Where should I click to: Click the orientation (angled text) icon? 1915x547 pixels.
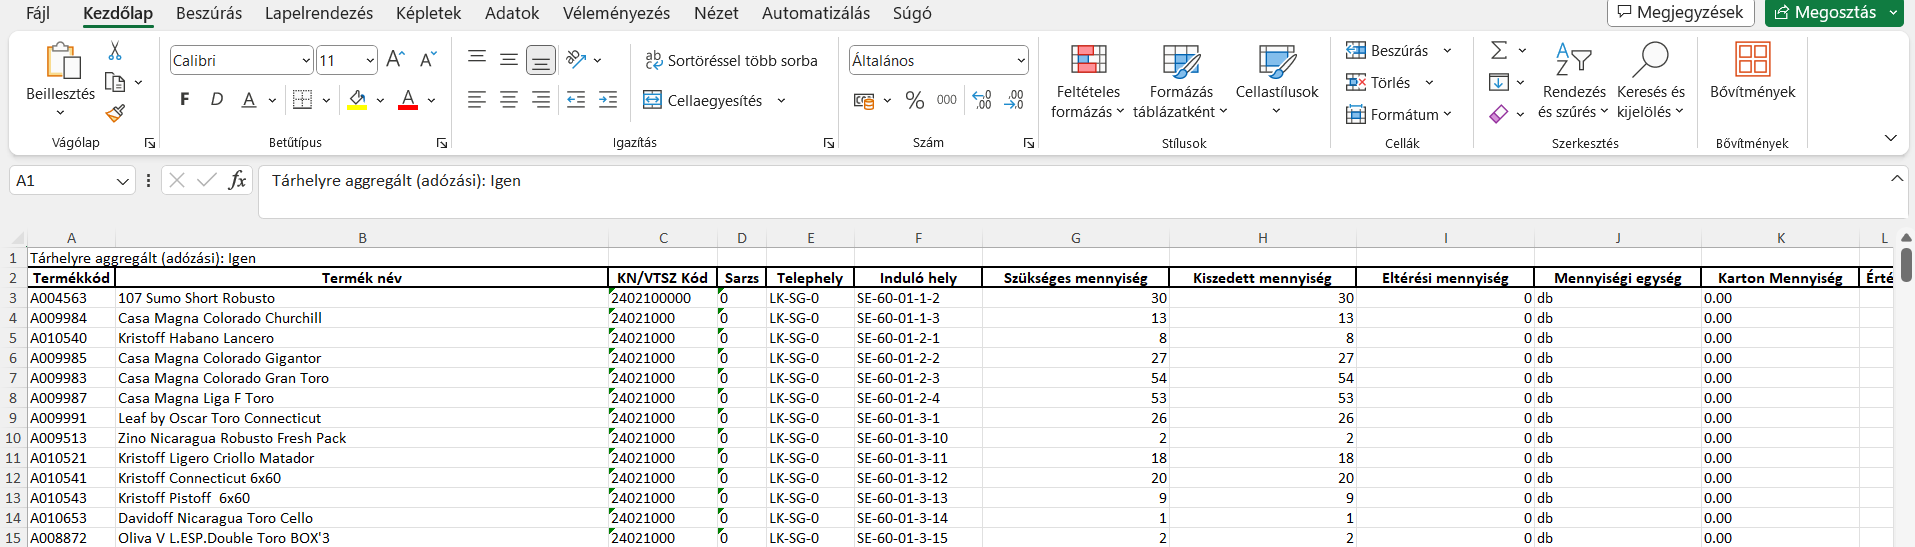point(576,60)
